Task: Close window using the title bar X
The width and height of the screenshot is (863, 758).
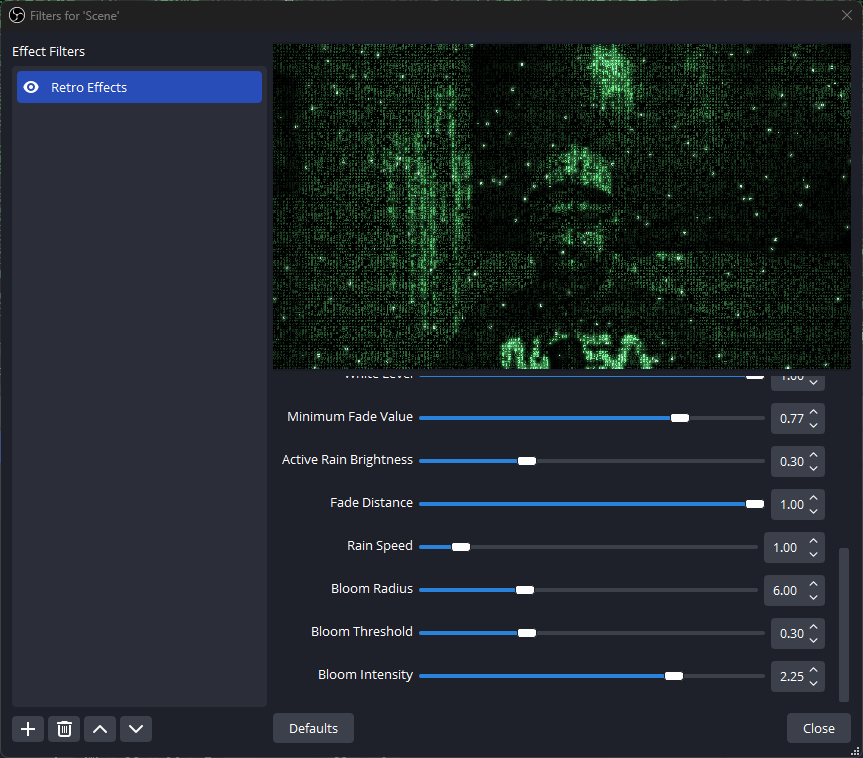Action: pos(847,15)
